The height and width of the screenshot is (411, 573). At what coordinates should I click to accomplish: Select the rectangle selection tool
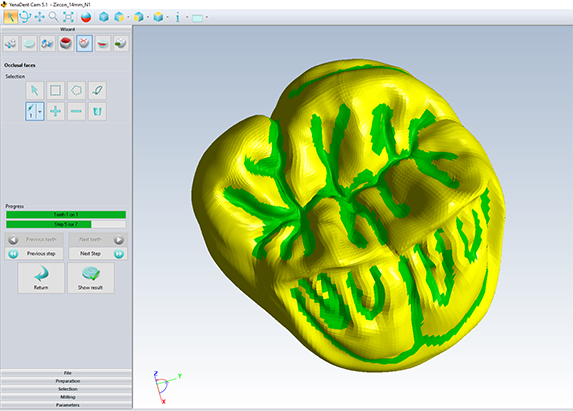point(56,90)
